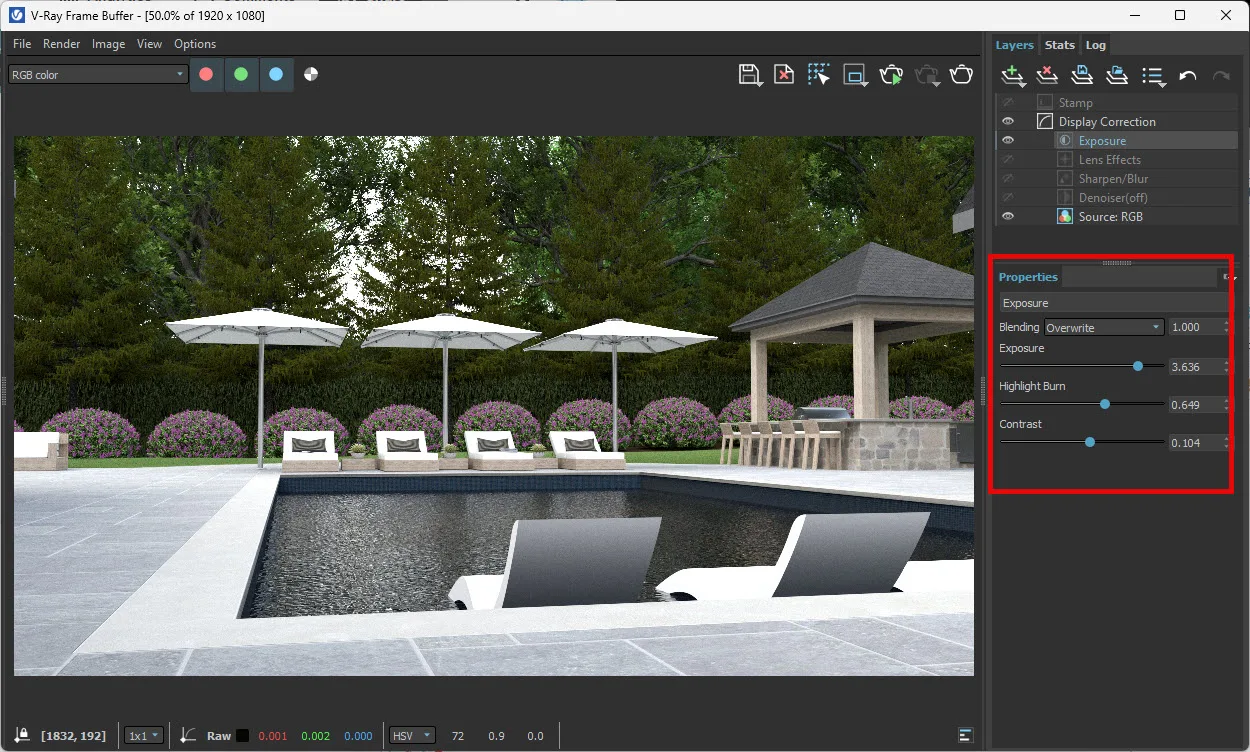Select the region render icon

click(x=854, y=75)
